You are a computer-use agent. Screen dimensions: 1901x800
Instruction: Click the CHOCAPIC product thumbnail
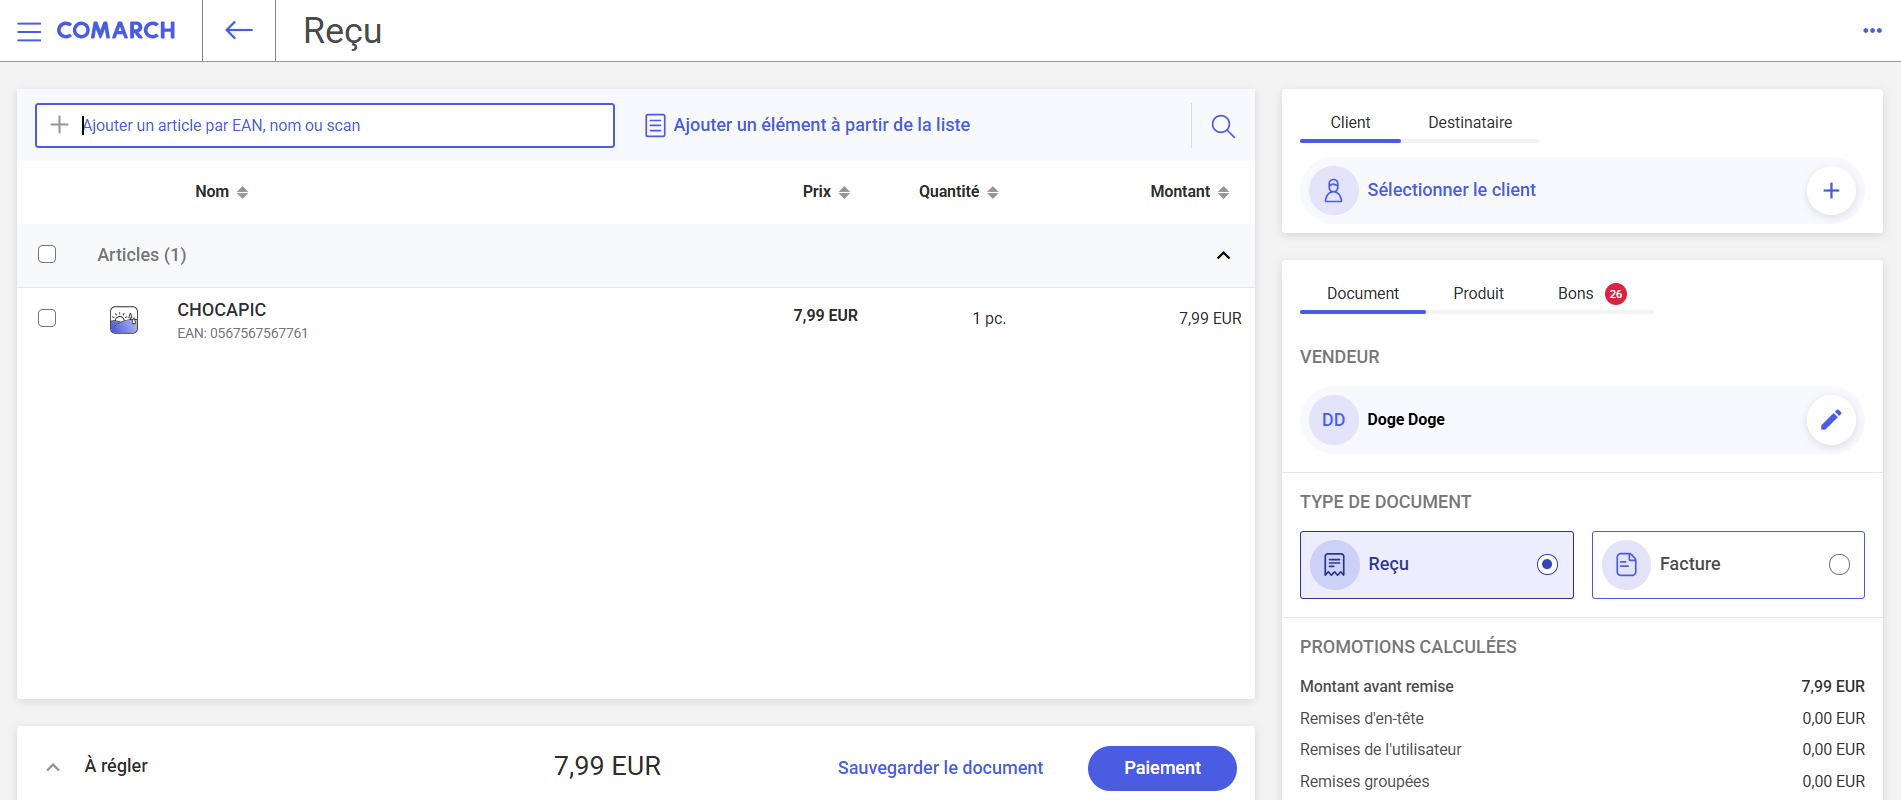click(x=124, y=320)
